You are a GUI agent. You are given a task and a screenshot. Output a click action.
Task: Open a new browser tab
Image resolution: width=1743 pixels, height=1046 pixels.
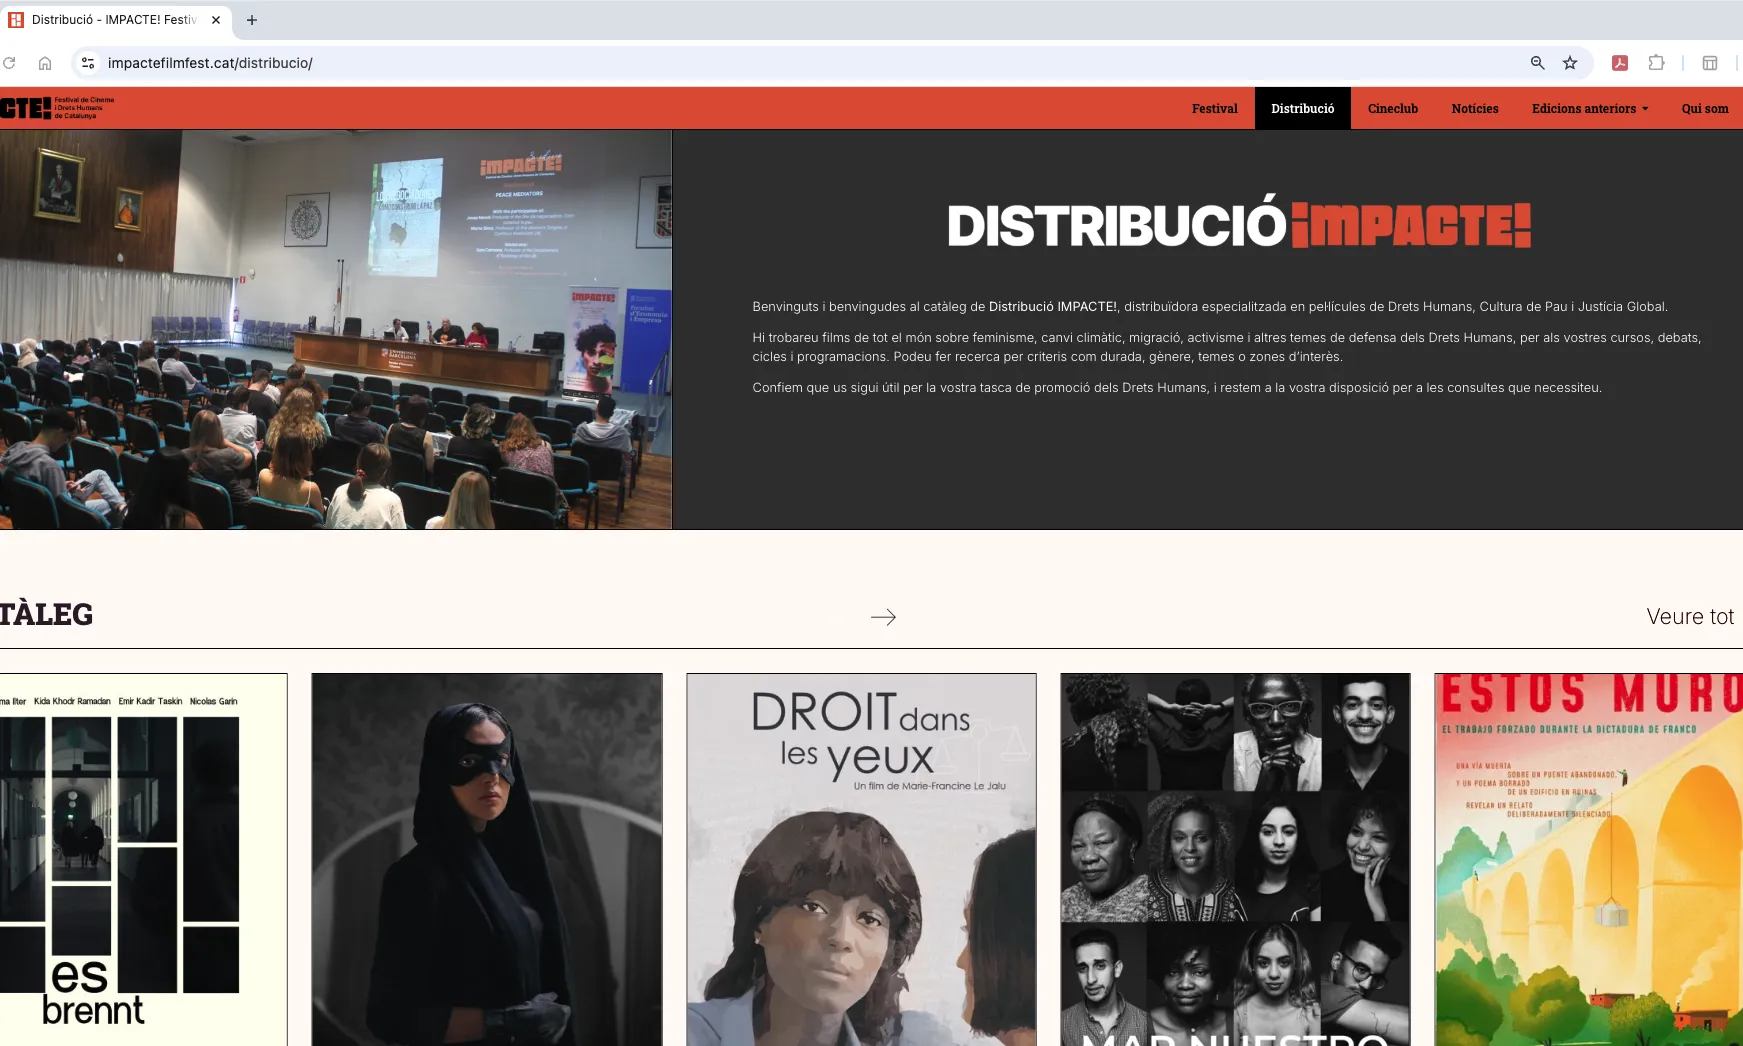pyautogui.click(x=252, y=20)
